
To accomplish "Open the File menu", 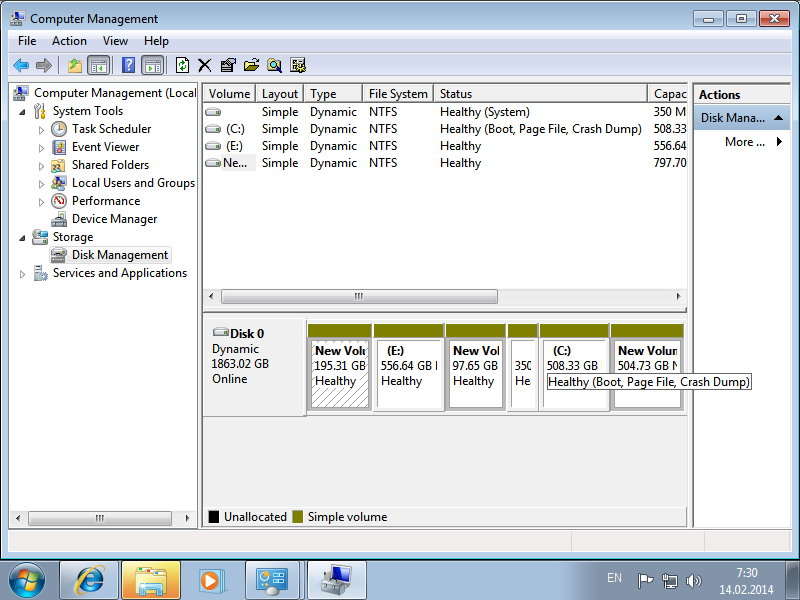I will click(27, 41).
